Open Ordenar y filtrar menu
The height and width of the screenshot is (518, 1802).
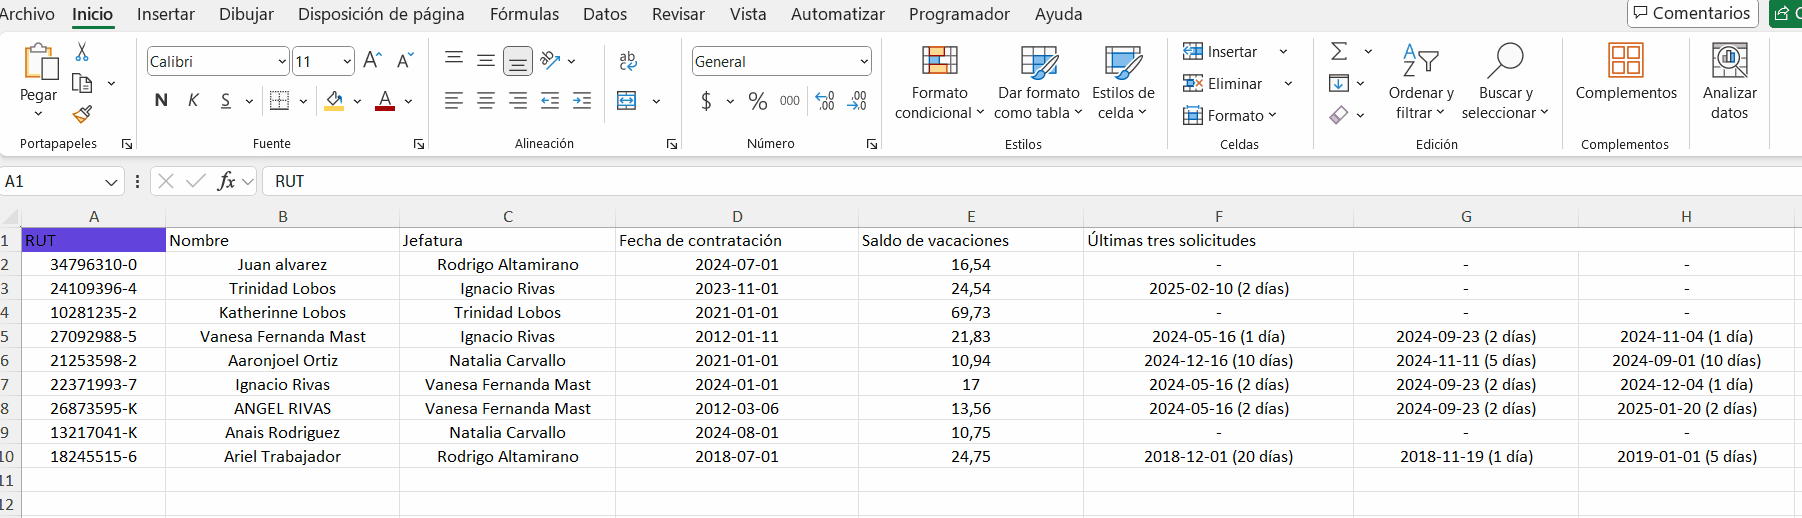1421,81
